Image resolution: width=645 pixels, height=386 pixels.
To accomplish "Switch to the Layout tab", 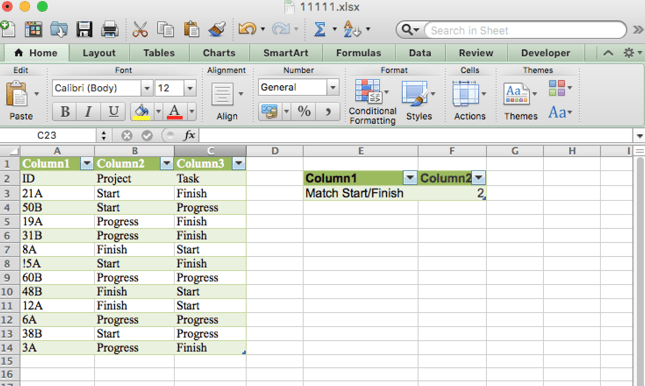I will pos(99,53).
